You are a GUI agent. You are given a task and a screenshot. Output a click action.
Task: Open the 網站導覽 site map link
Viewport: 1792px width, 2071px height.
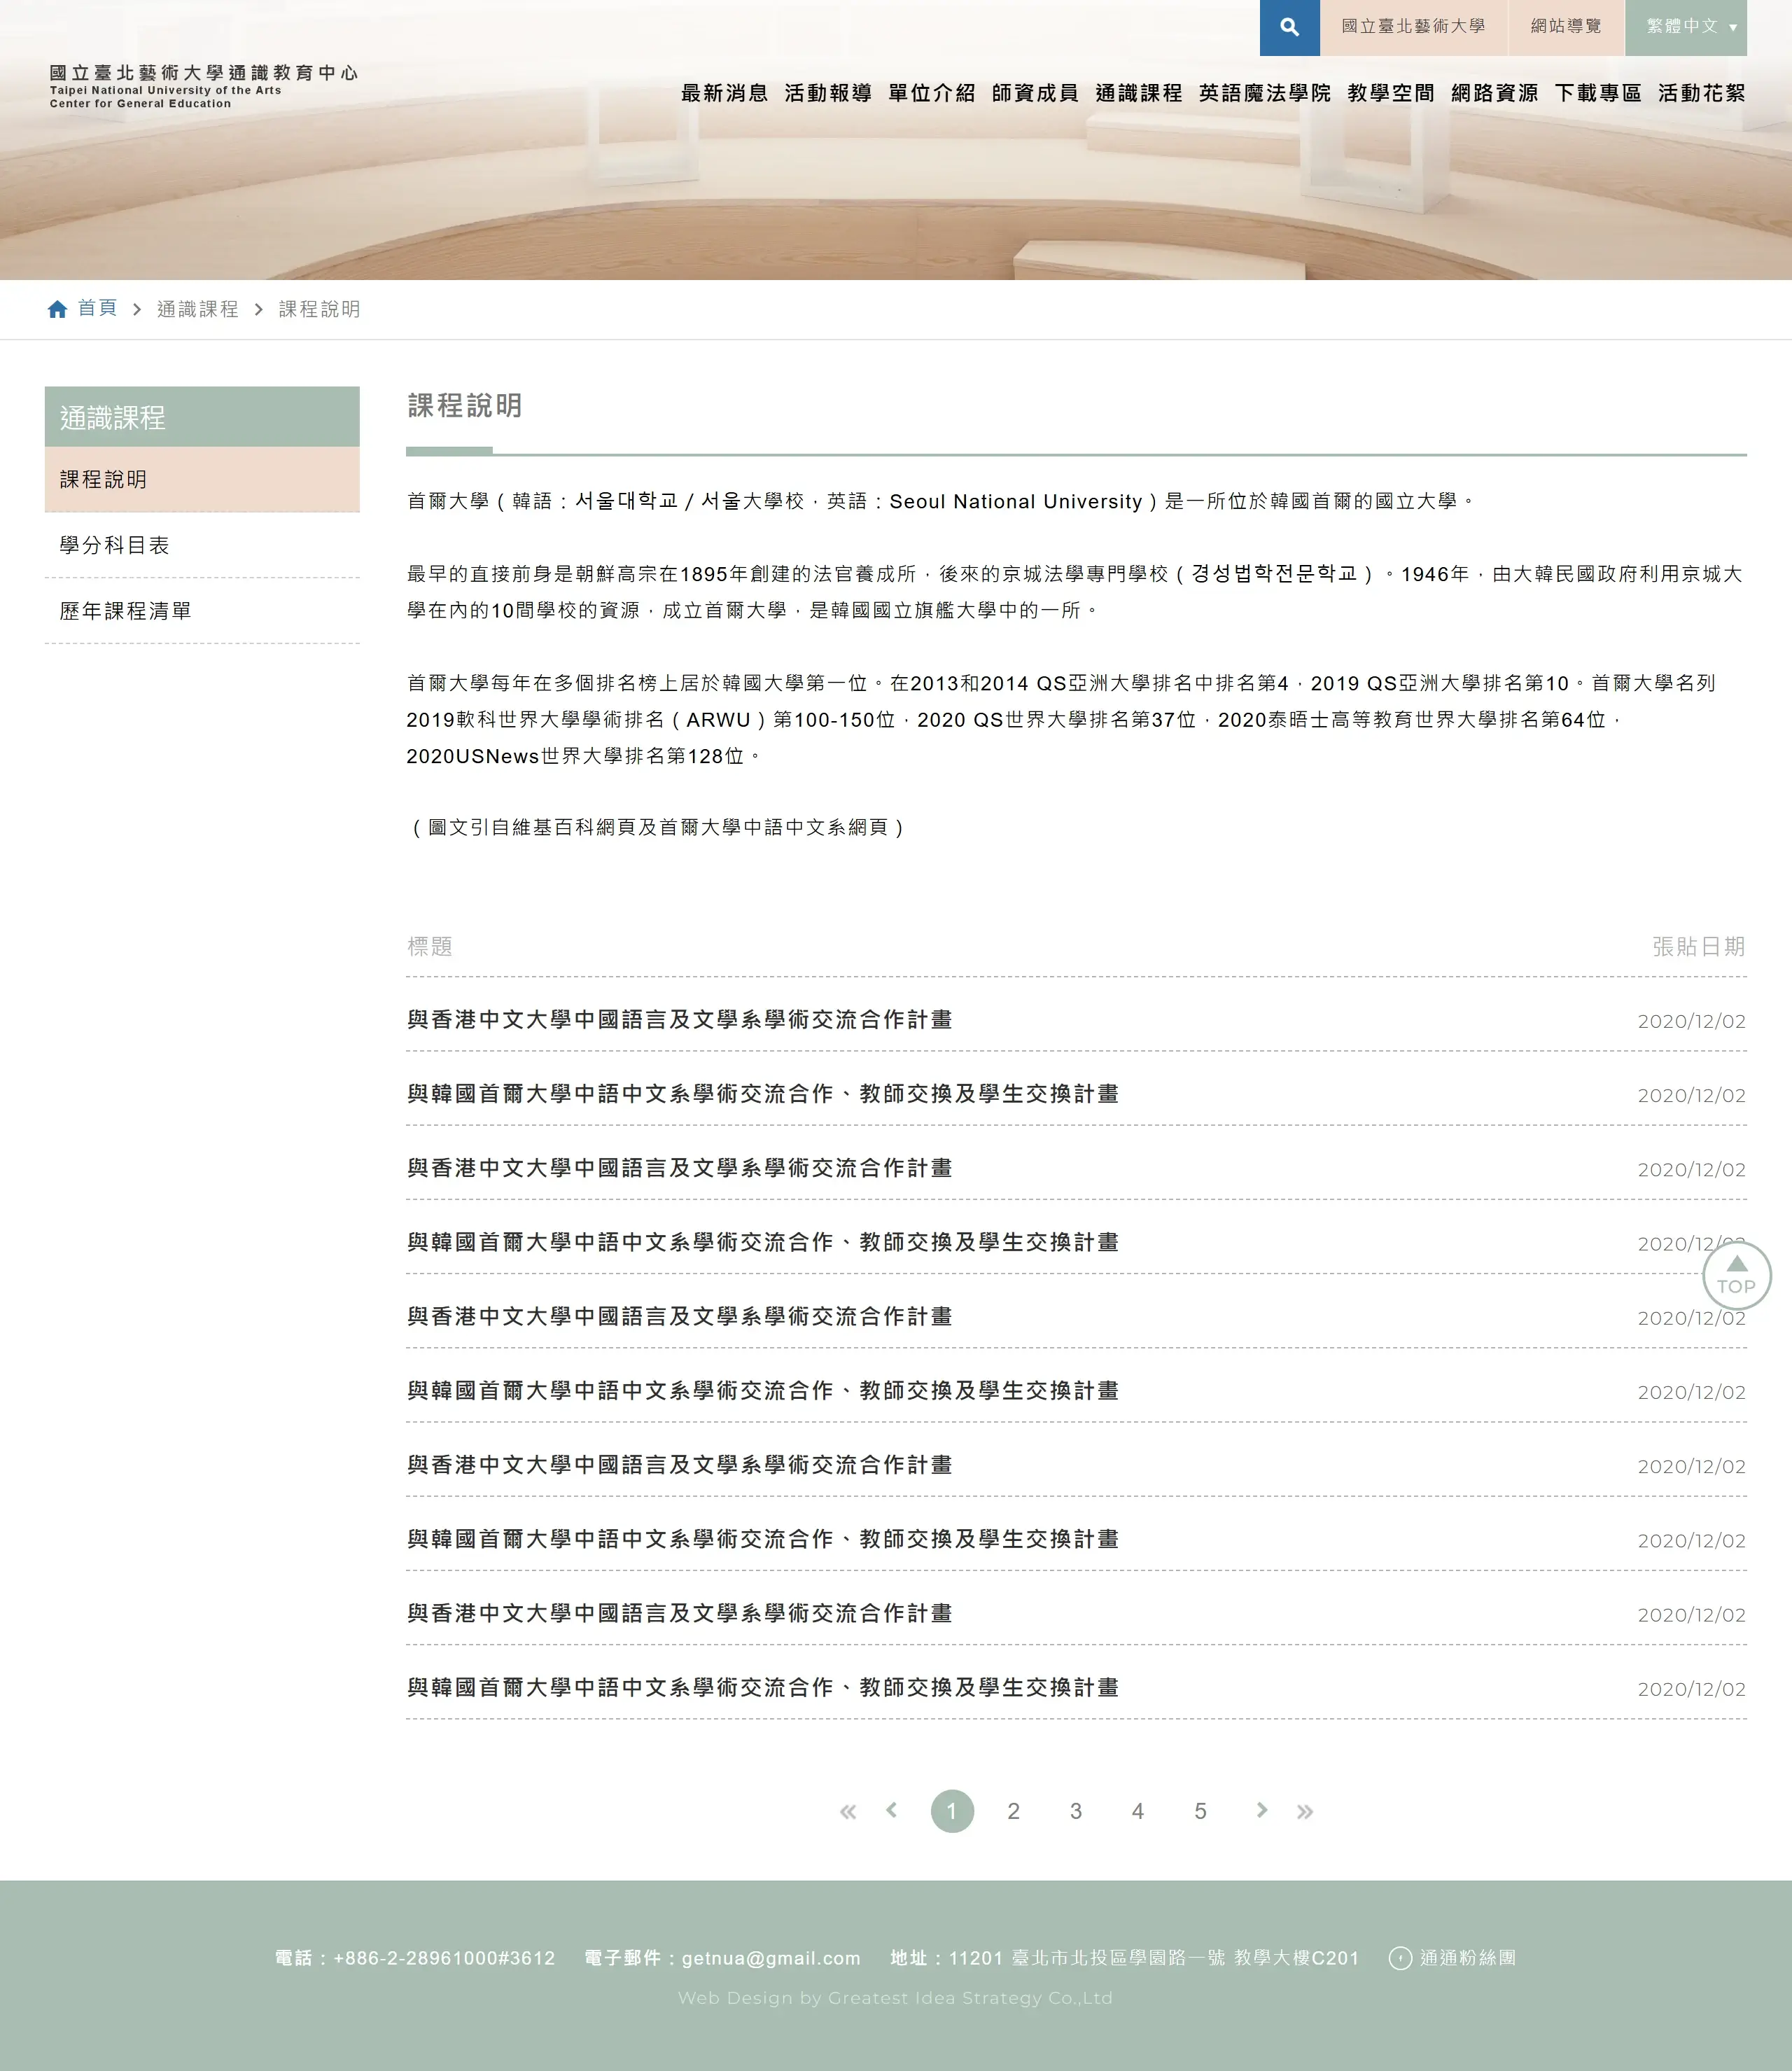click(1566, 27)
